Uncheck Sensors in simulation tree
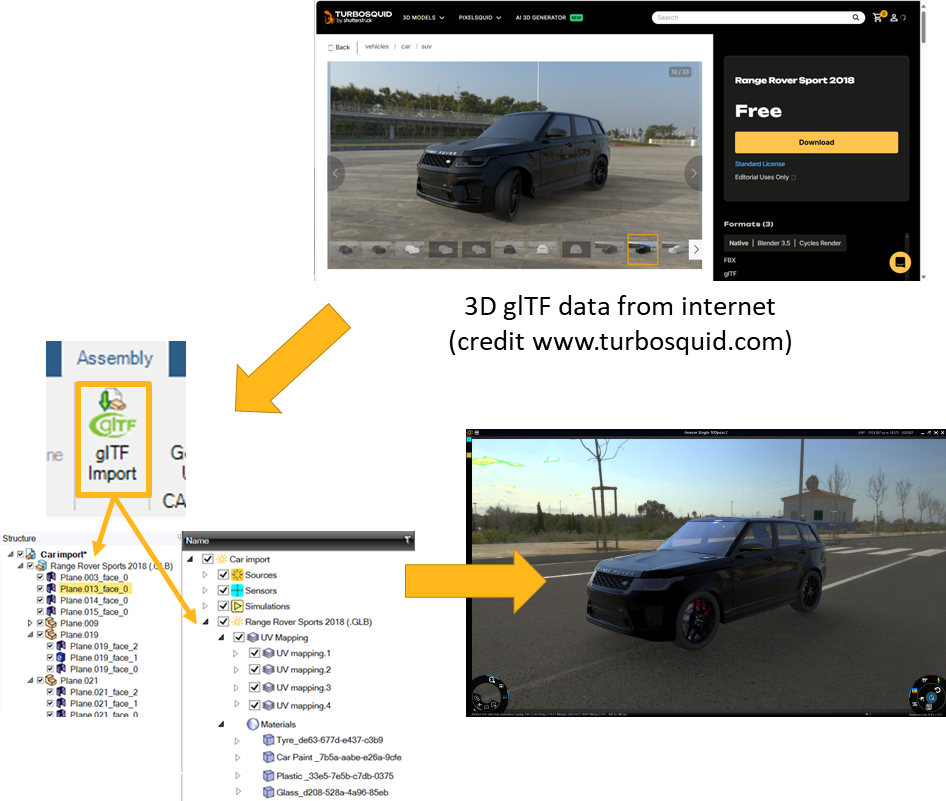Image resolution: width=946 pixels, height=801 pixels. click(x=223, y=590)
